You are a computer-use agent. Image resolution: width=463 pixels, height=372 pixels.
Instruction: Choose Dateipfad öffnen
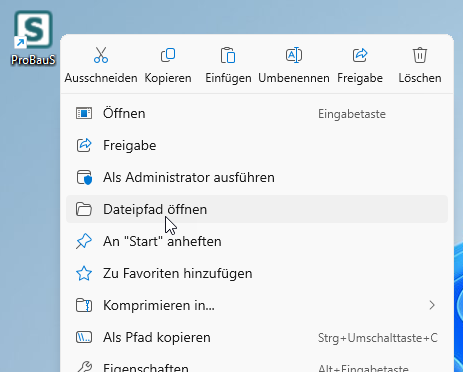coord(257,209)
